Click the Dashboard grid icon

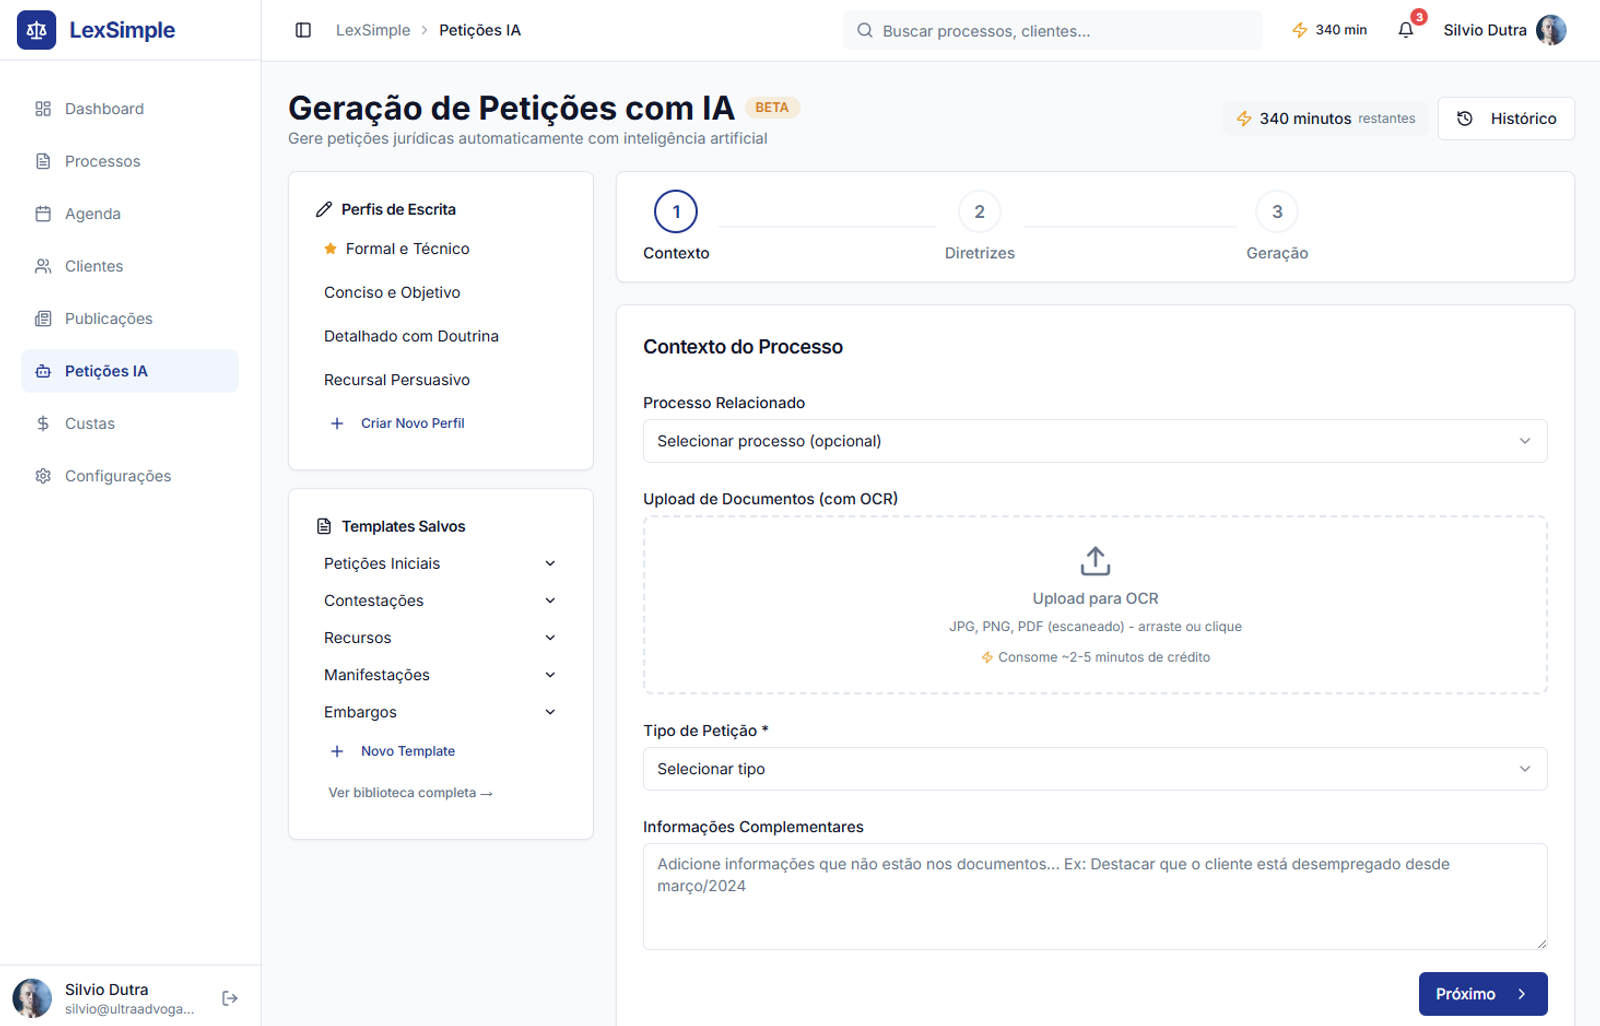click(43, 109)
